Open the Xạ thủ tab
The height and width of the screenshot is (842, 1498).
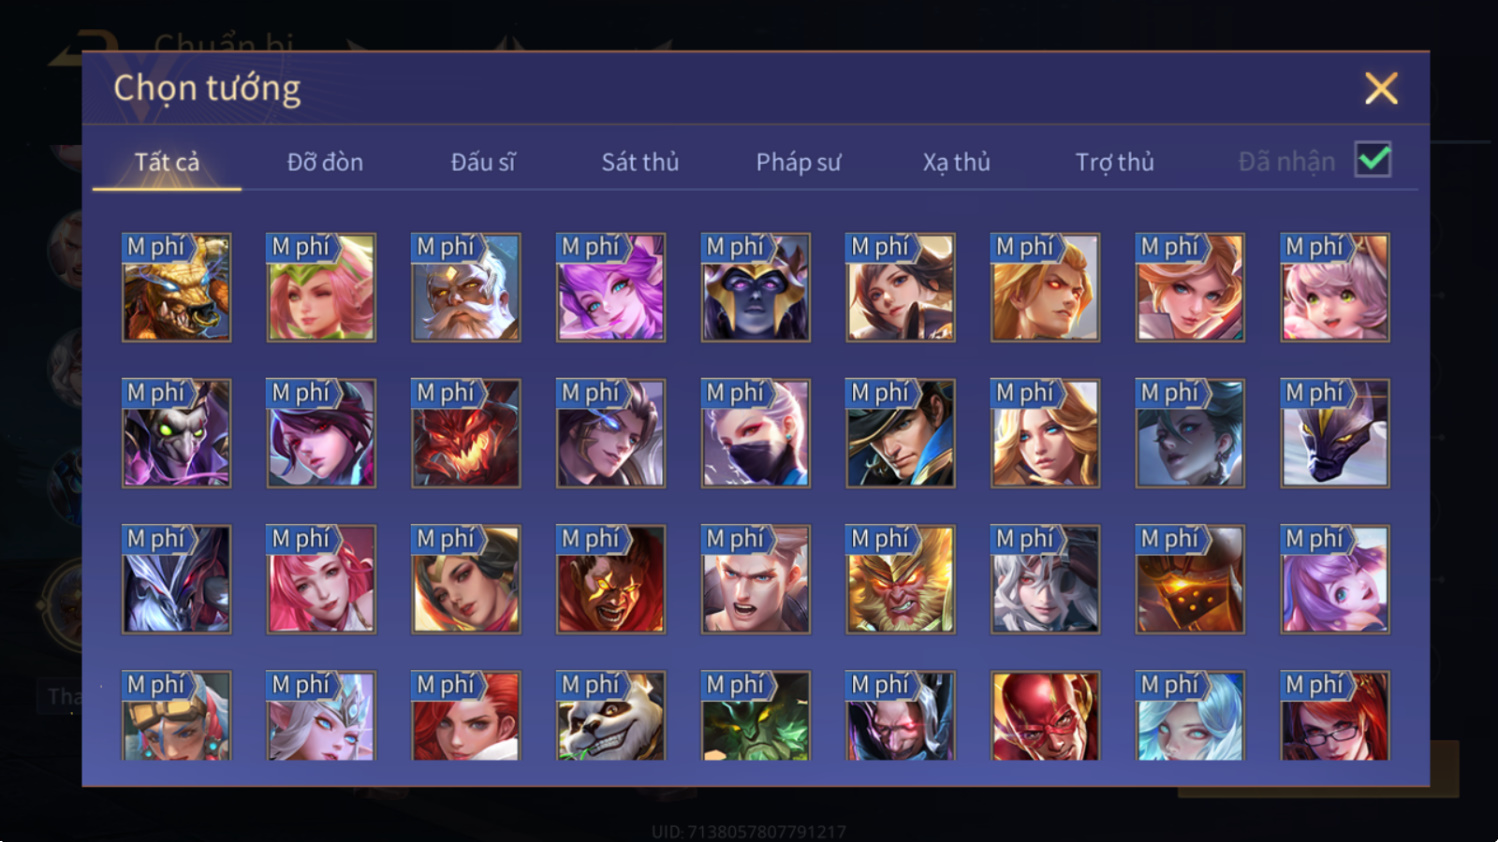click(x=956, y=162)
